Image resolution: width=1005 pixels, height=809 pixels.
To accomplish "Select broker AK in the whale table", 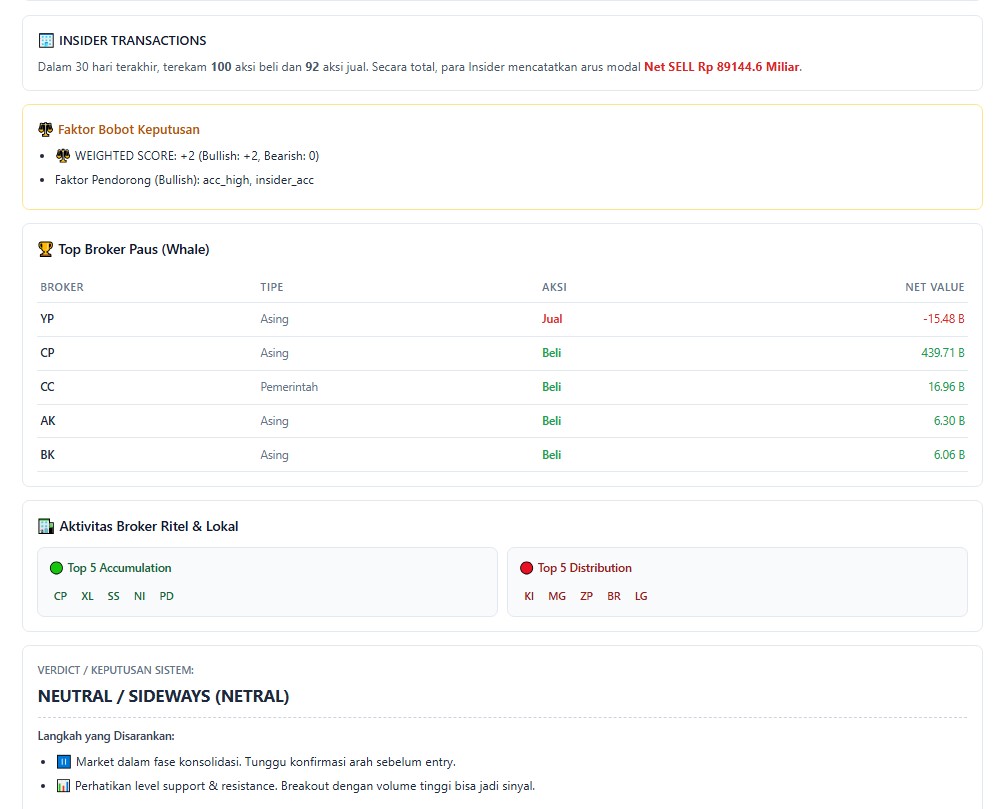I will point(48,421).
